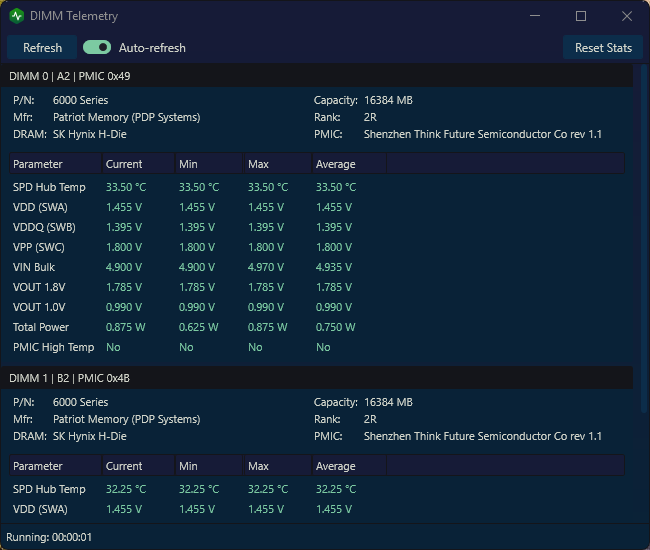This screenshot has height=550, width=650.
Task: Click VDDQ current value 1.395 V
Action: [124, 227]
